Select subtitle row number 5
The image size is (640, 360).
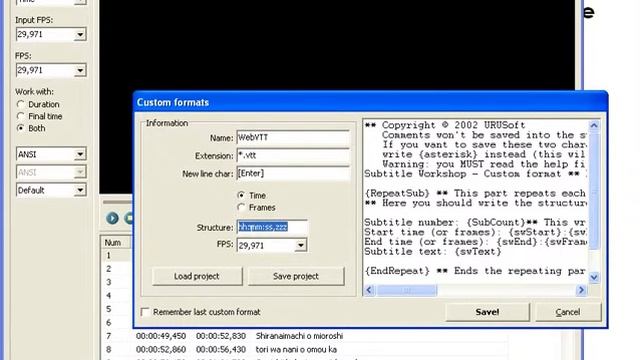pyautogui.click(x=109, y=309)
